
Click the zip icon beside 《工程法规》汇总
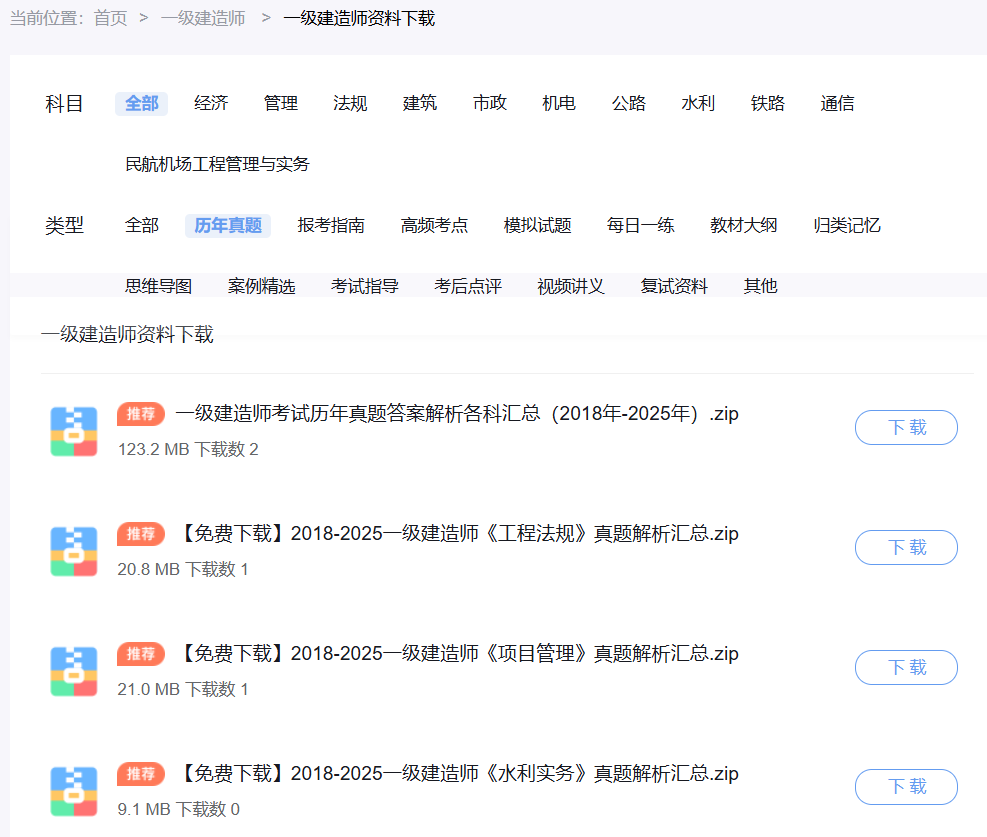pyautogui.click(x=74, y=551)
